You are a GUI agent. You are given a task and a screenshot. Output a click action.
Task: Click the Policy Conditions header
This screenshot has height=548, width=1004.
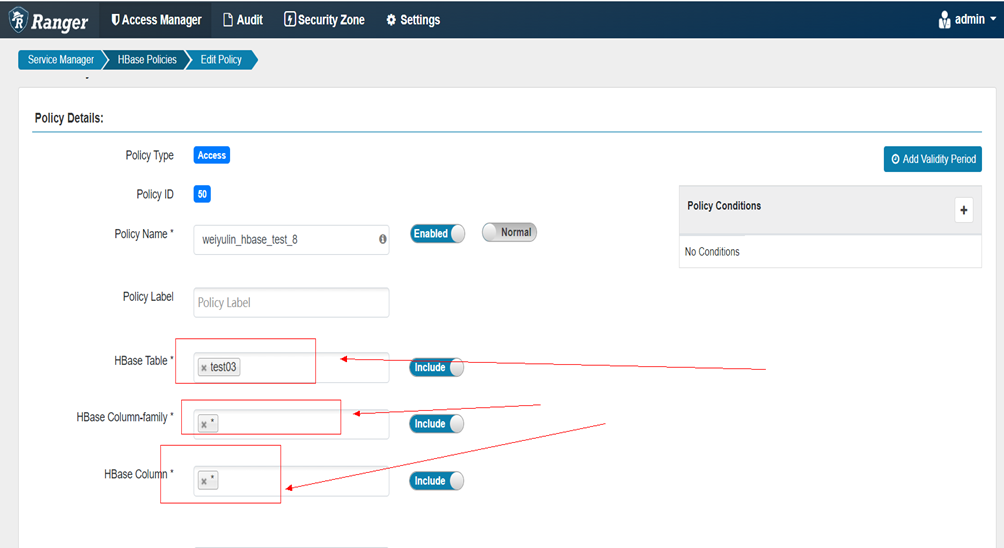point(724,206)
